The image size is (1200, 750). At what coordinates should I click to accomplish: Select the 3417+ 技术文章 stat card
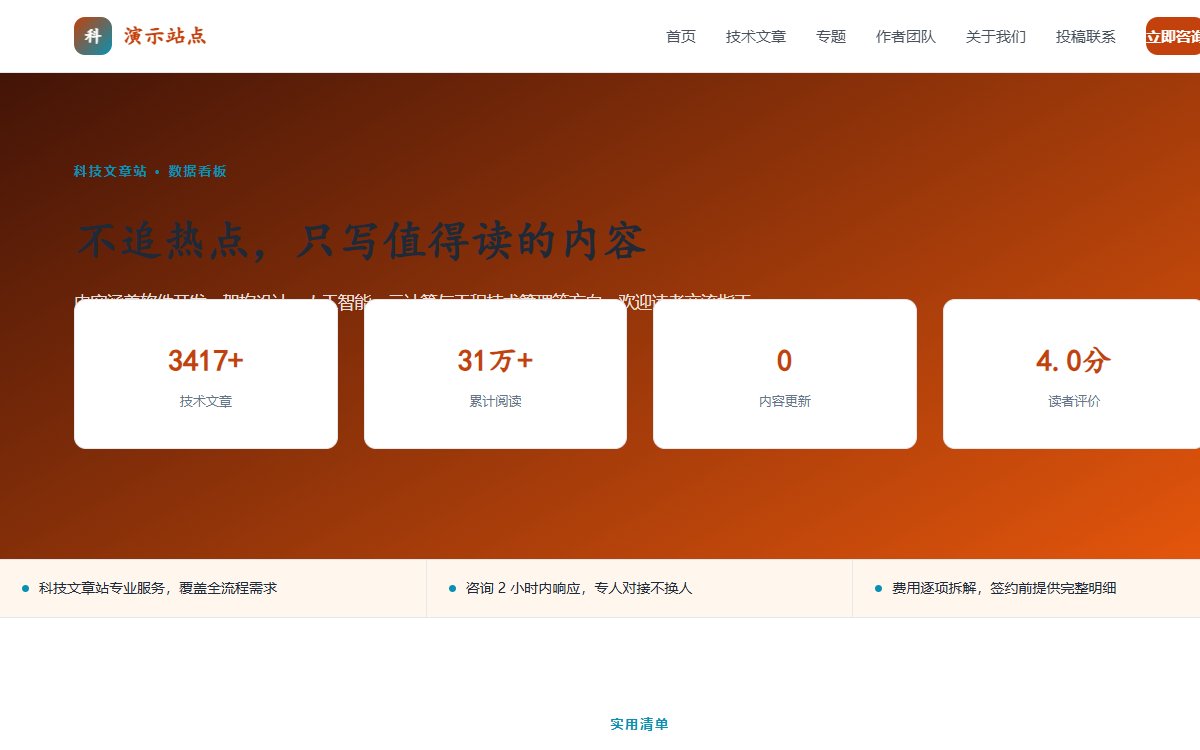click(x=206, y=374)
